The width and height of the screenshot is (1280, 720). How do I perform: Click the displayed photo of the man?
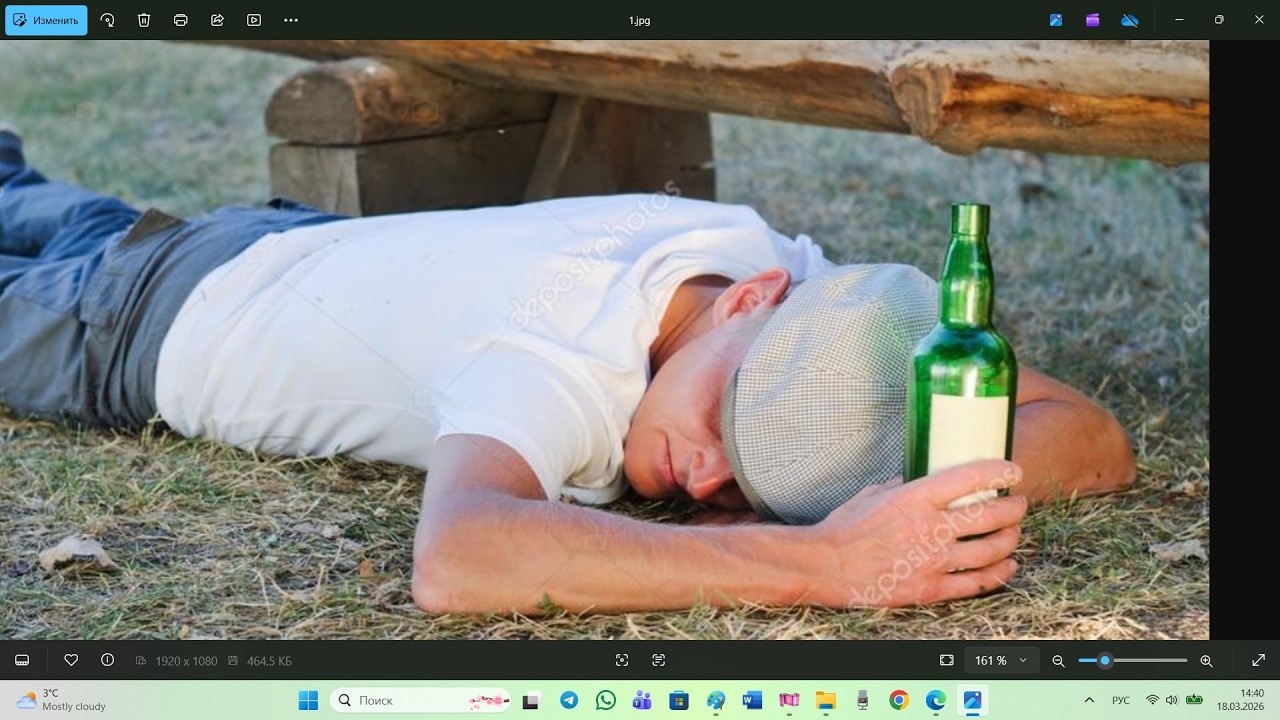click(604, 340)
